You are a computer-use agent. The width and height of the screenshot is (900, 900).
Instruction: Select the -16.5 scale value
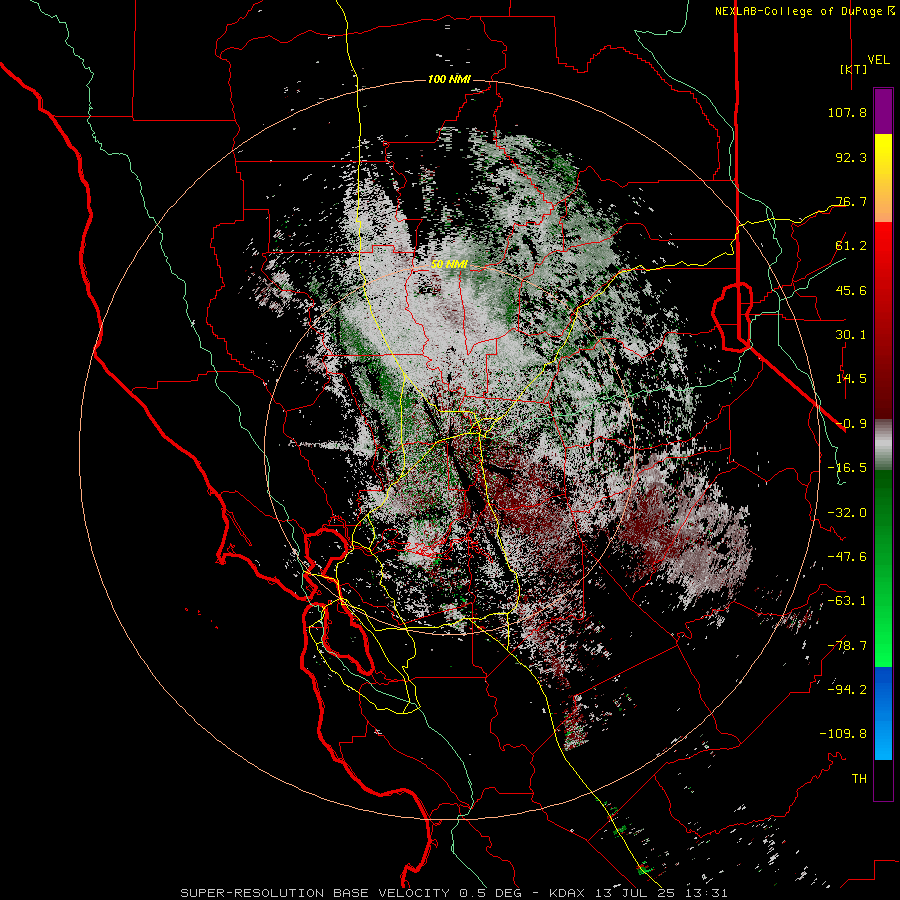coord(847,468)
